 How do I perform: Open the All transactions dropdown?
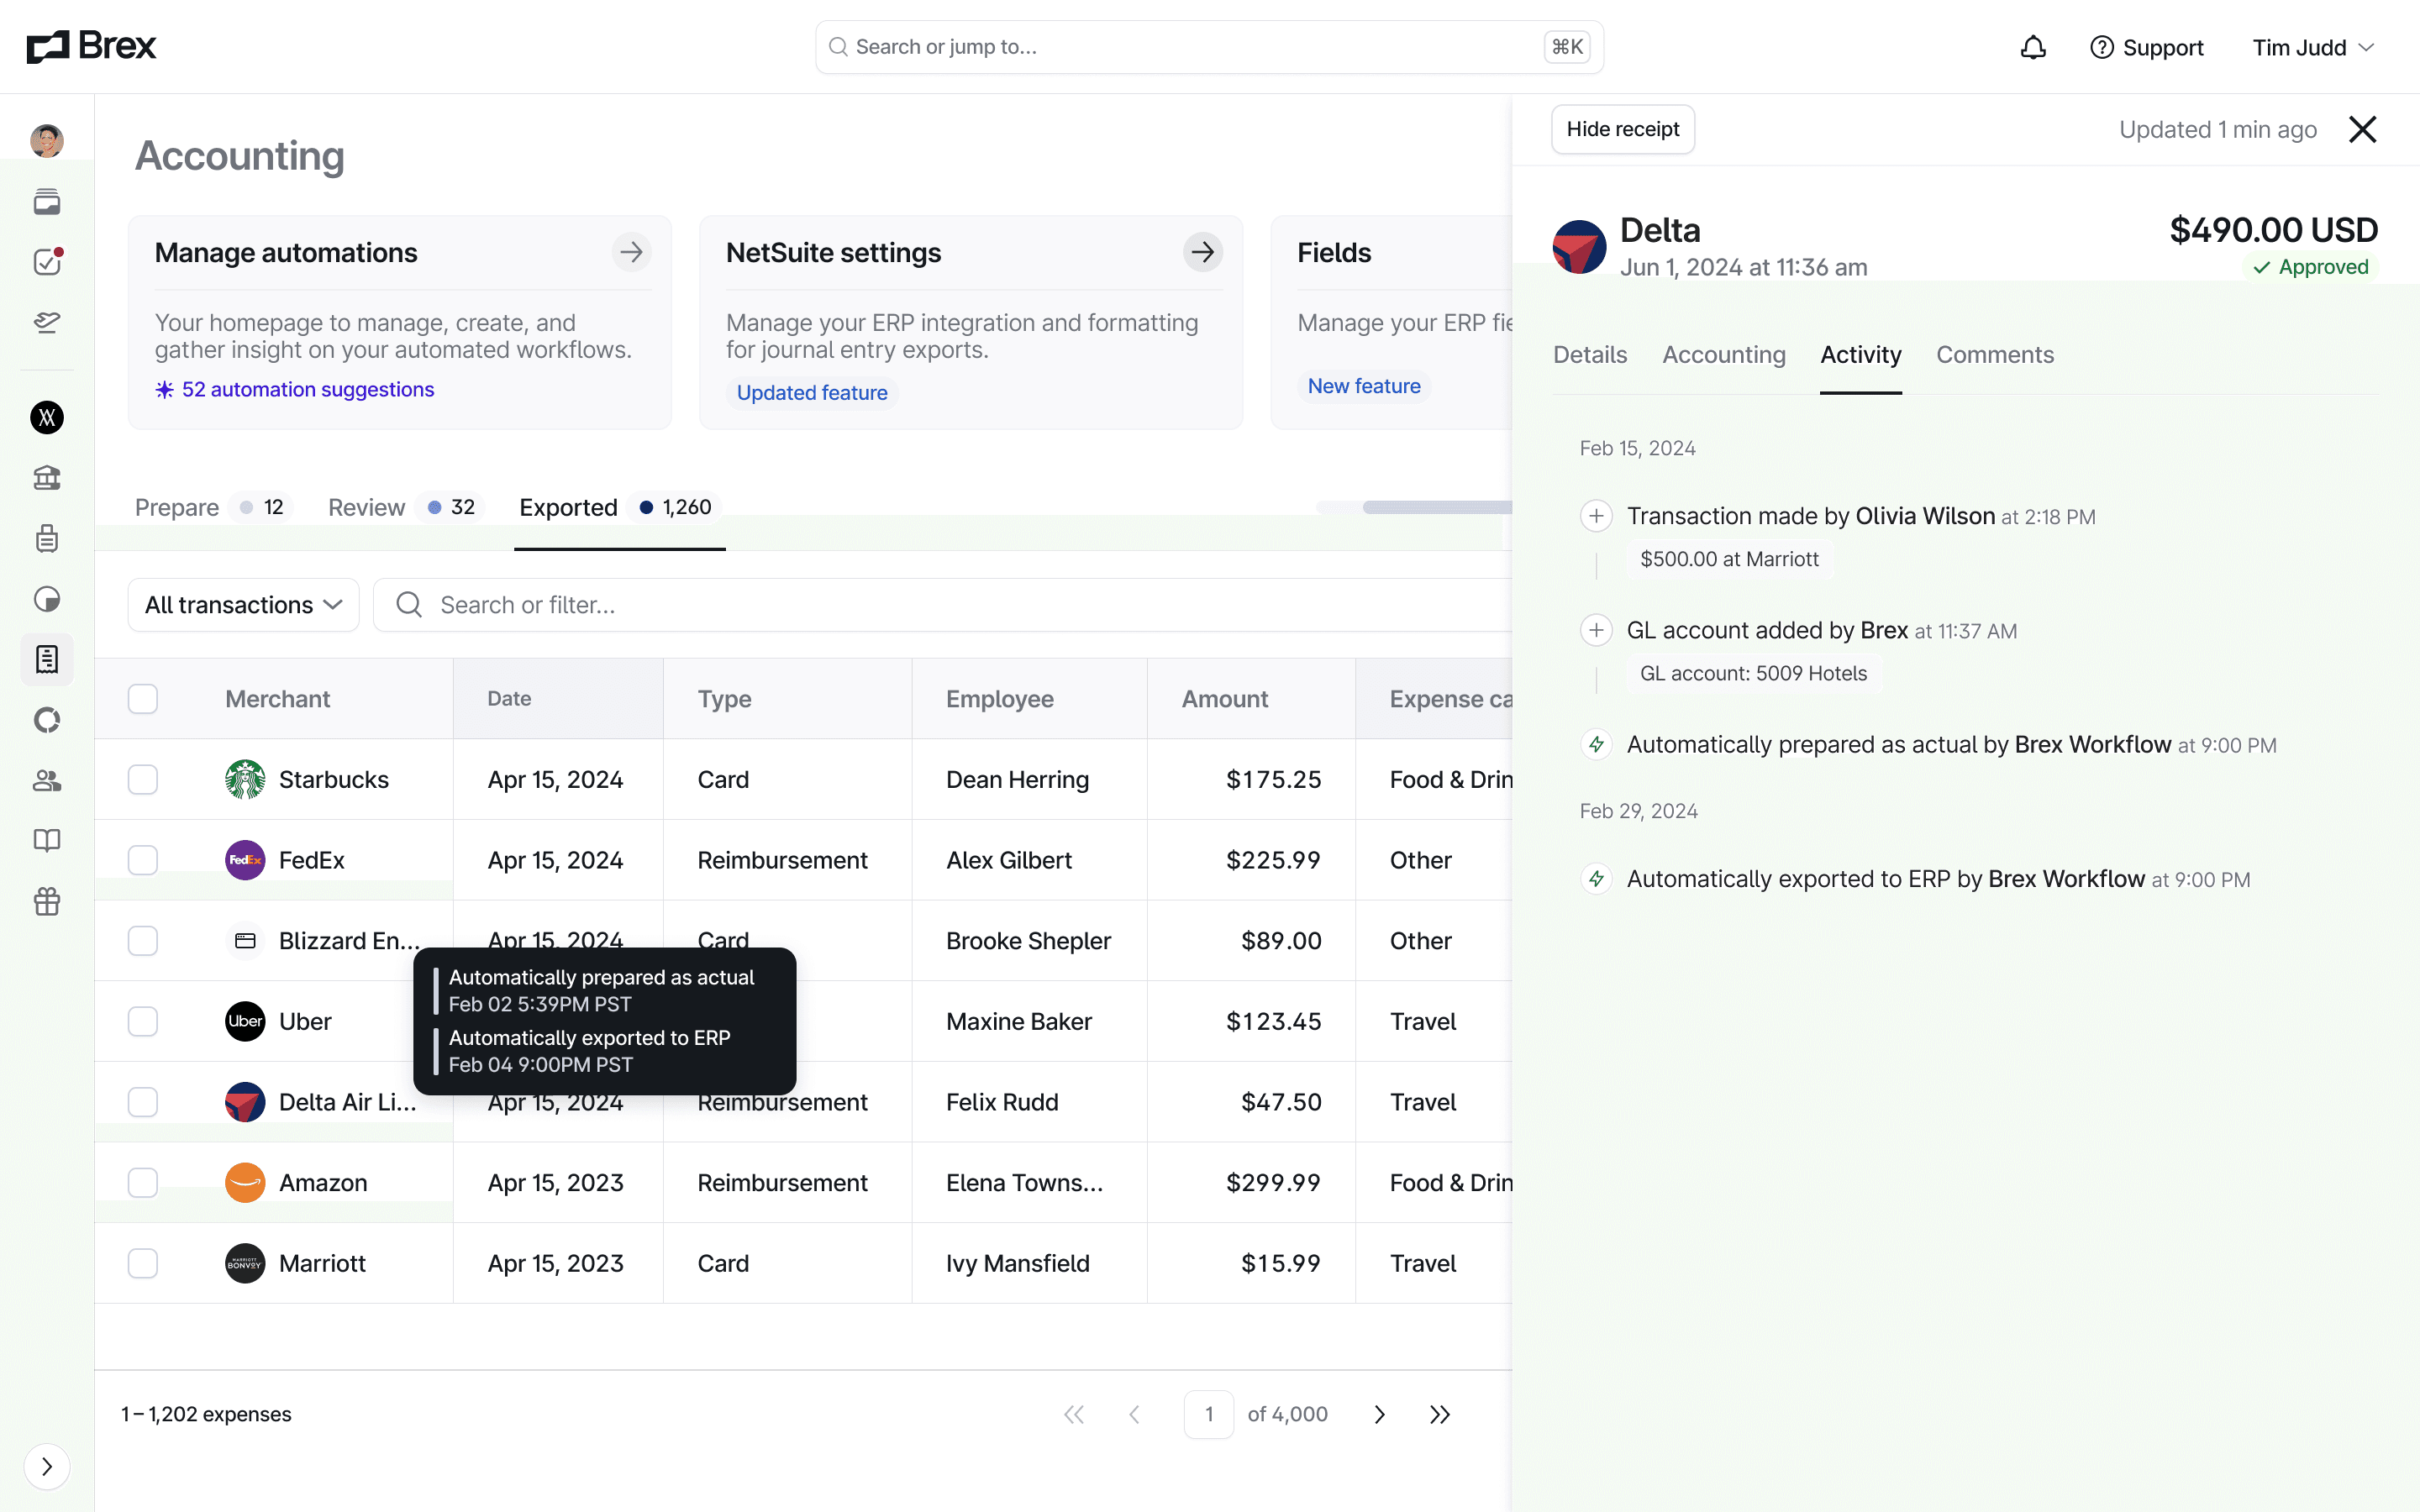pos(243,605)
